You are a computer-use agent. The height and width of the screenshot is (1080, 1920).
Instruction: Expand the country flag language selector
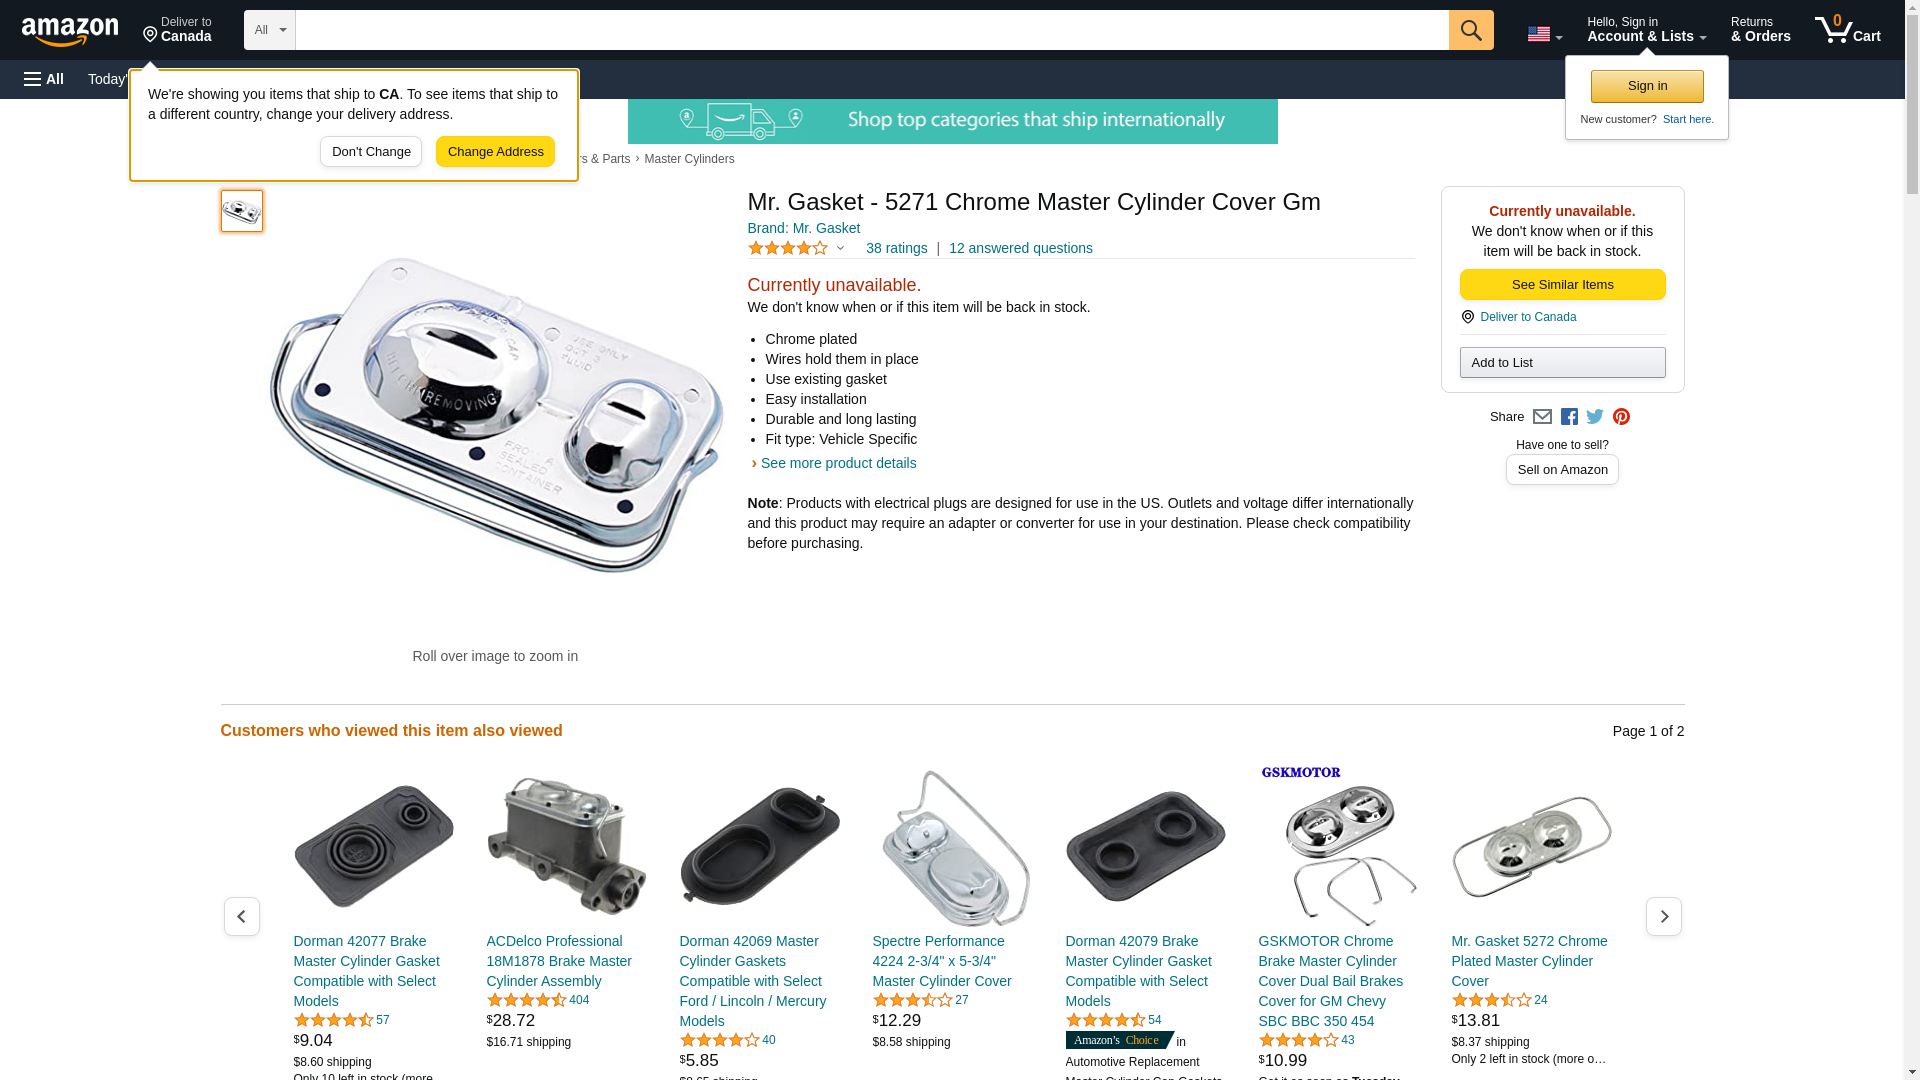1544,34
